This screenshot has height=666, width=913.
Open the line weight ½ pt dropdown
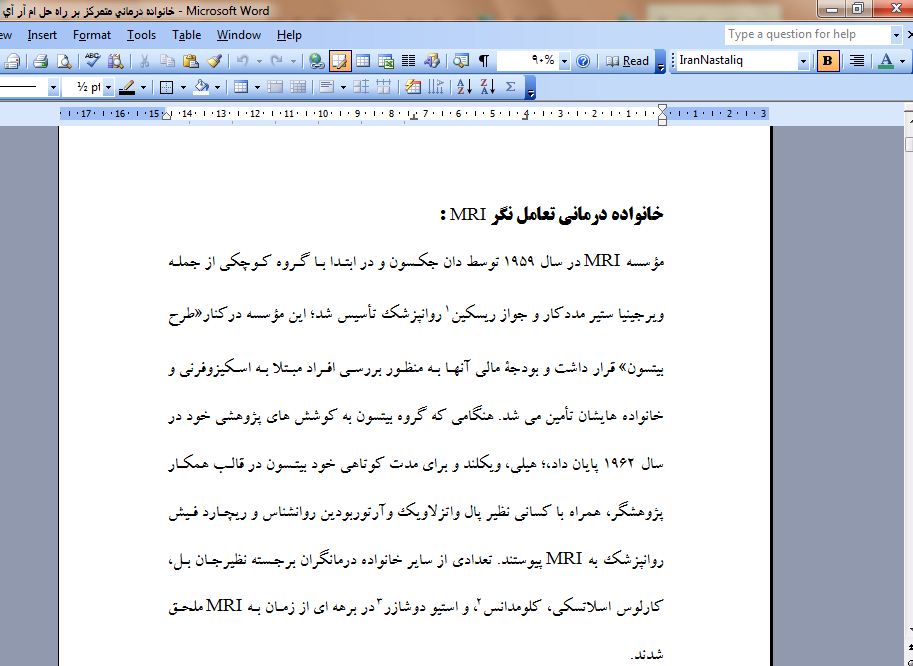[108, 87]
